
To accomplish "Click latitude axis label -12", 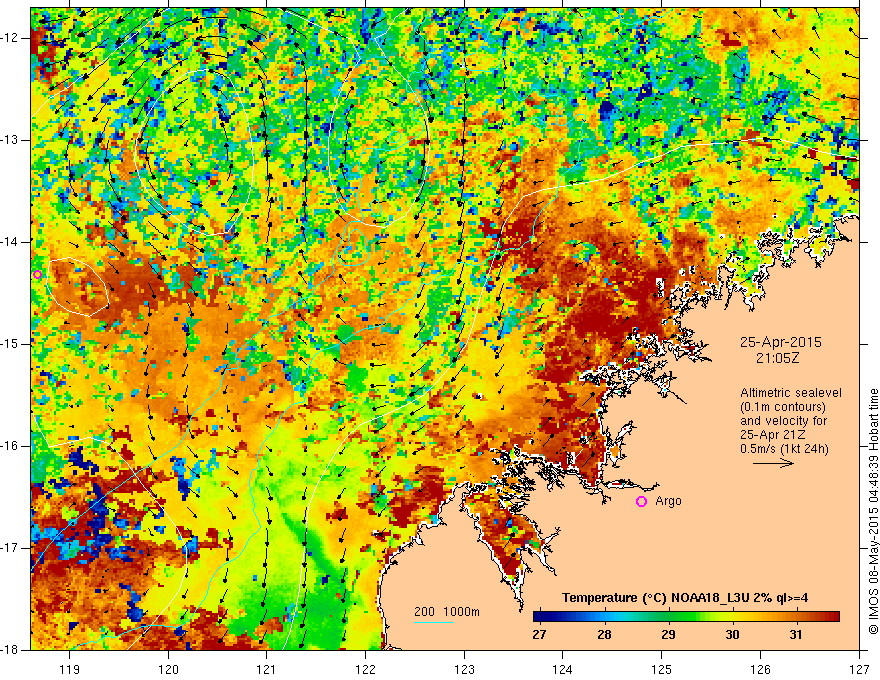I will tap(10, 38).
